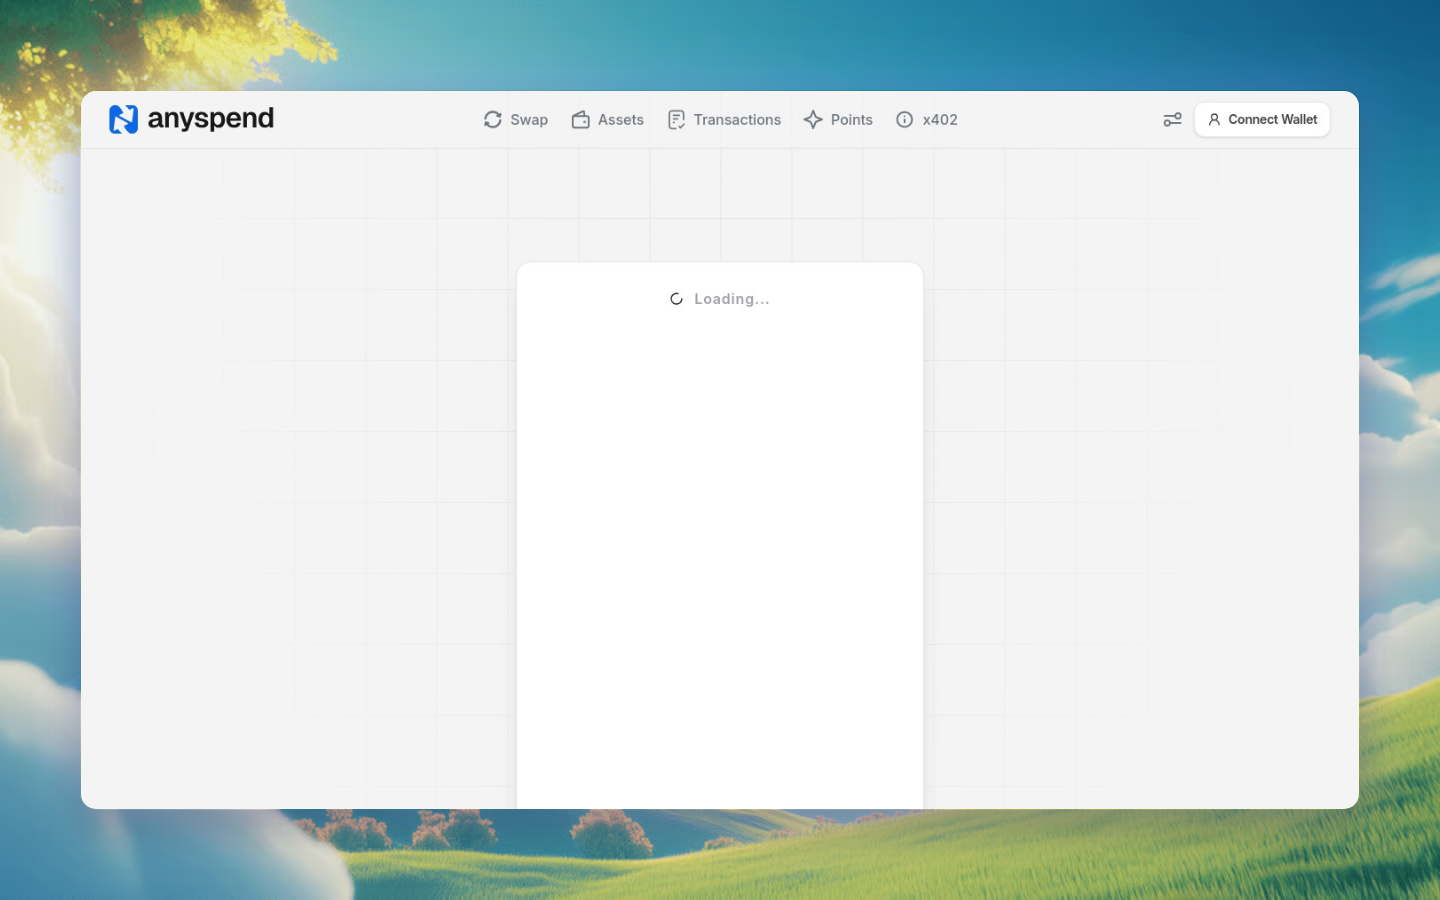Click the x402 info icon
The image size is (1440, 900).
point(905,120)
